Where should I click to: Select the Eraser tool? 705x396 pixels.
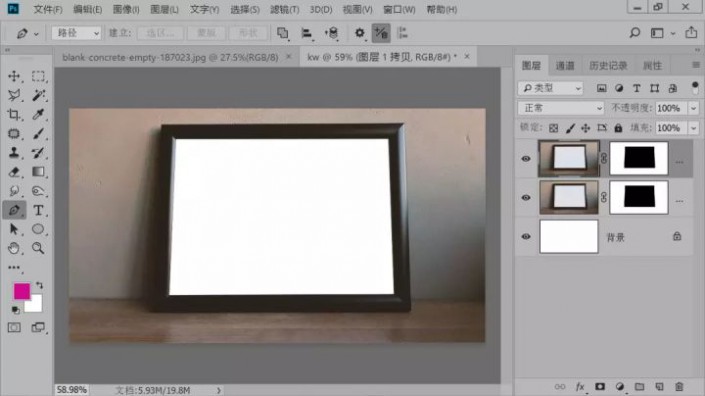tap(14, 172)
